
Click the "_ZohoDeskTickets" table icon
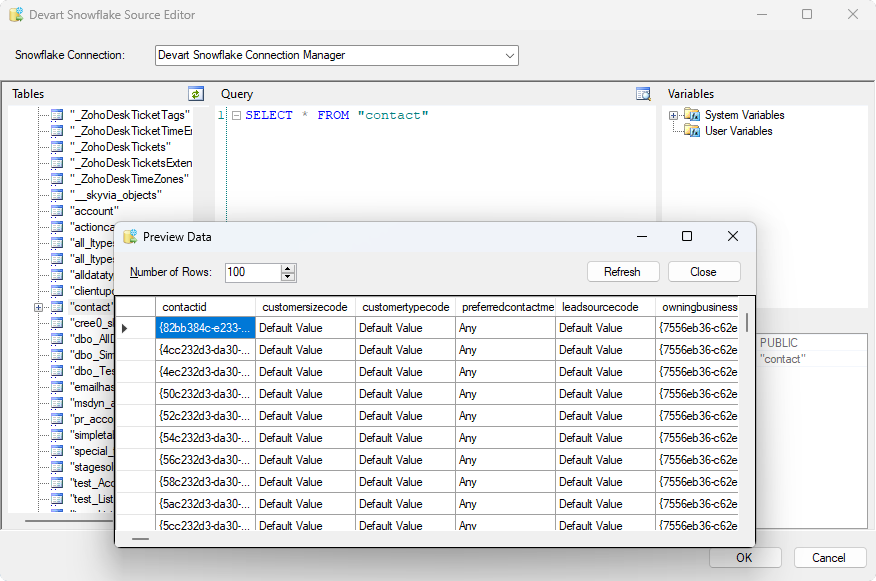coord(57,147)
